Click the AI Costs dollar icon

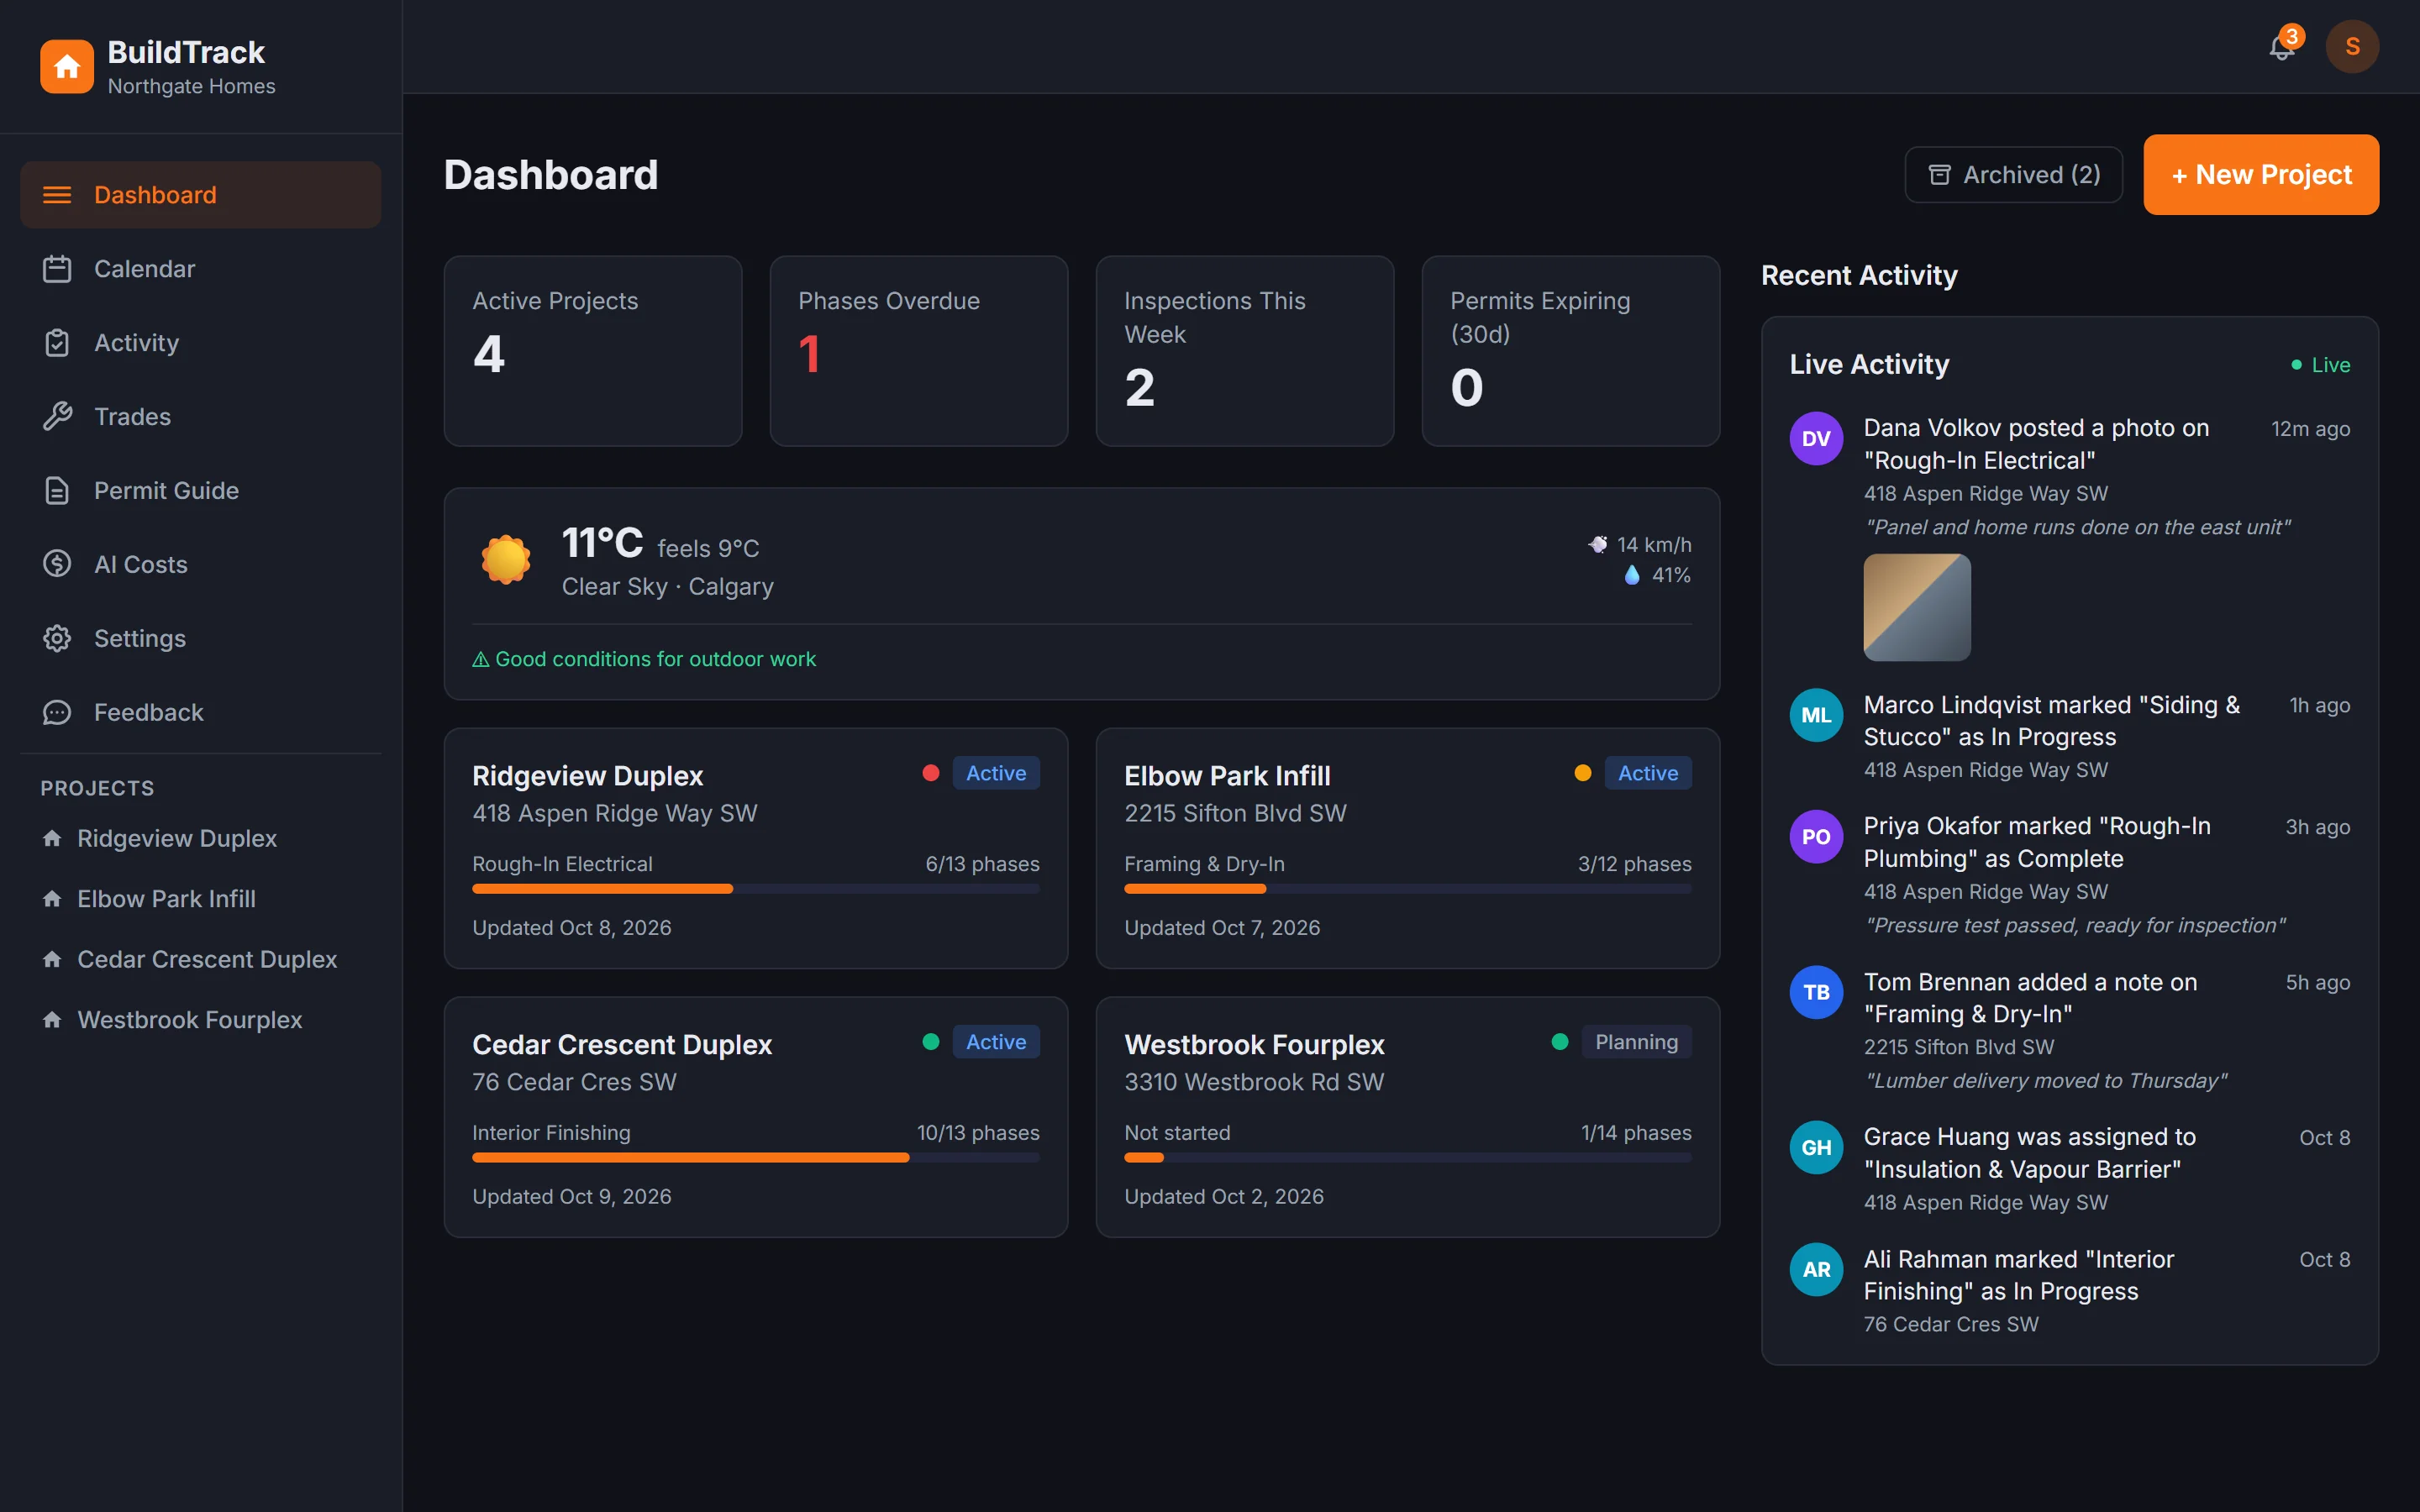[x=57, y=565]
